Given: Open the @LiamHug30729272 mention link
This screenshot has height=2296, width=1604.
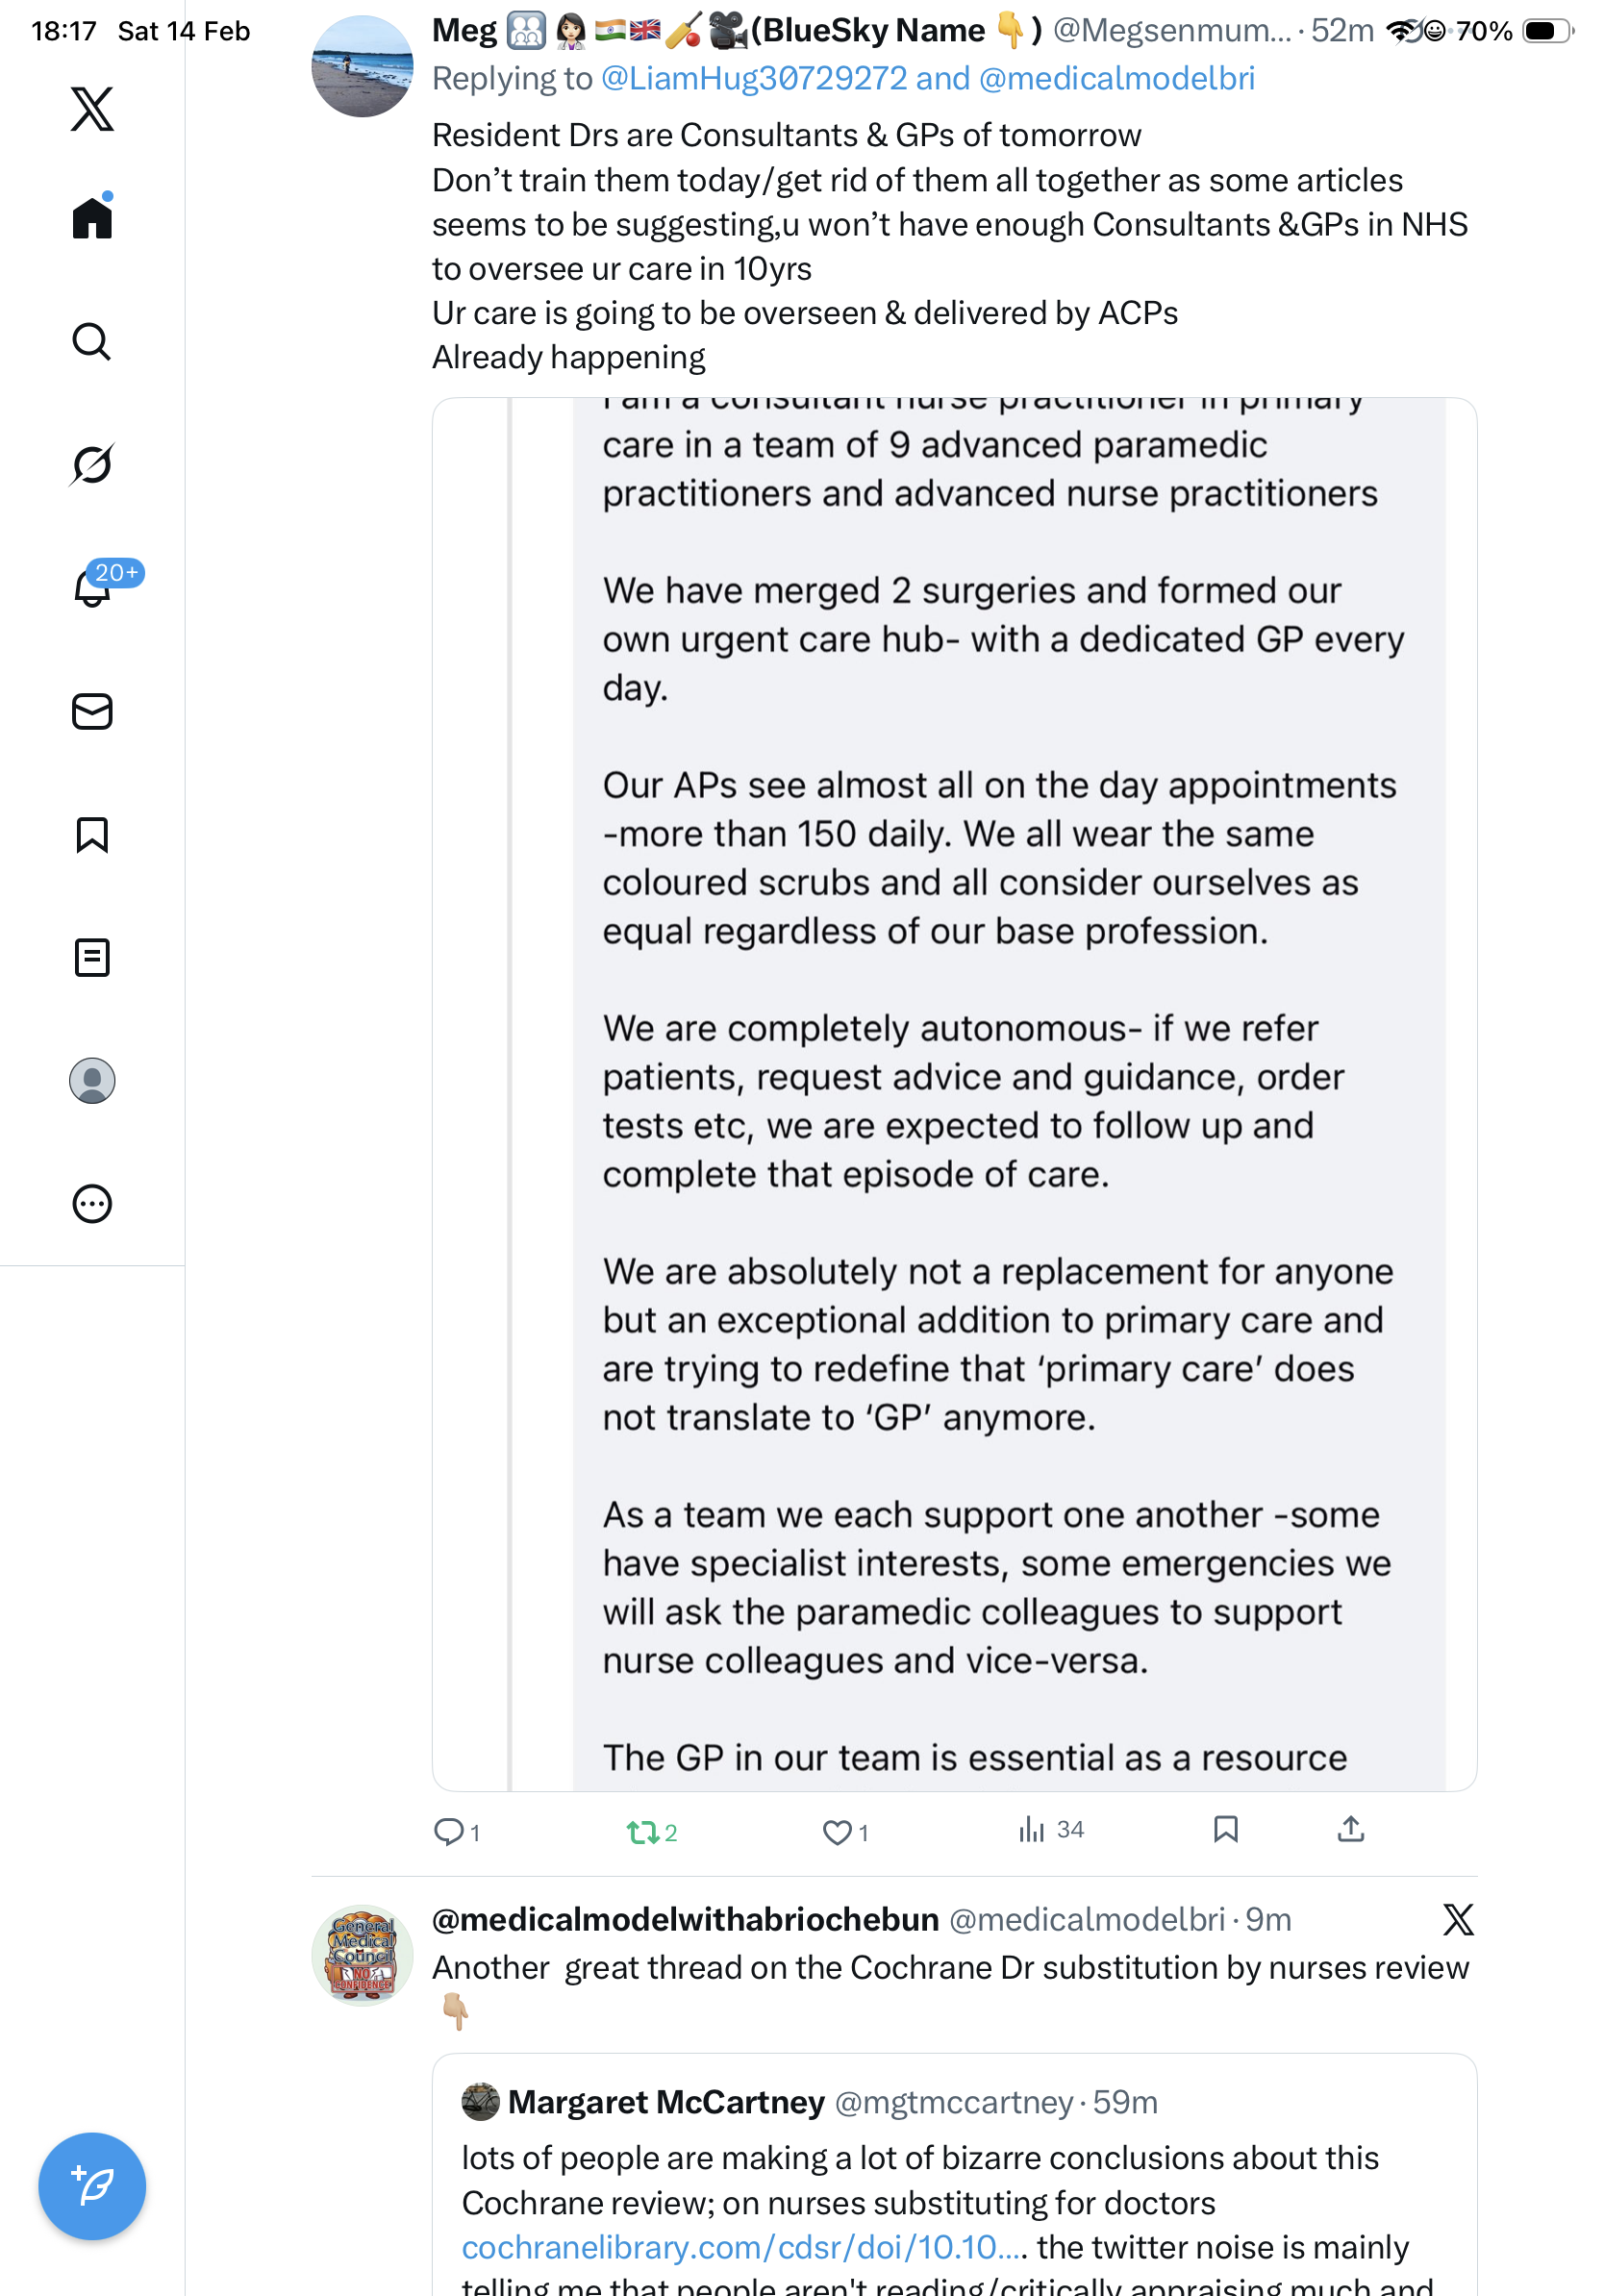Looking at the screenshot, I should [753, 79].
